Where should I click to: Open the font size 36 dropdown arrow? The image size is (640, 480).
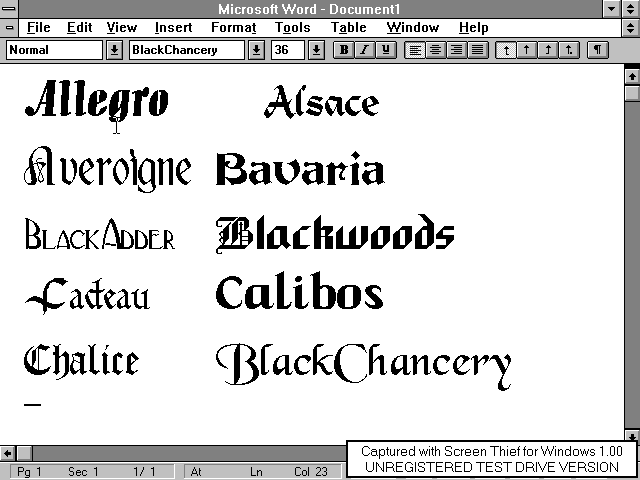tap(316, 49)
